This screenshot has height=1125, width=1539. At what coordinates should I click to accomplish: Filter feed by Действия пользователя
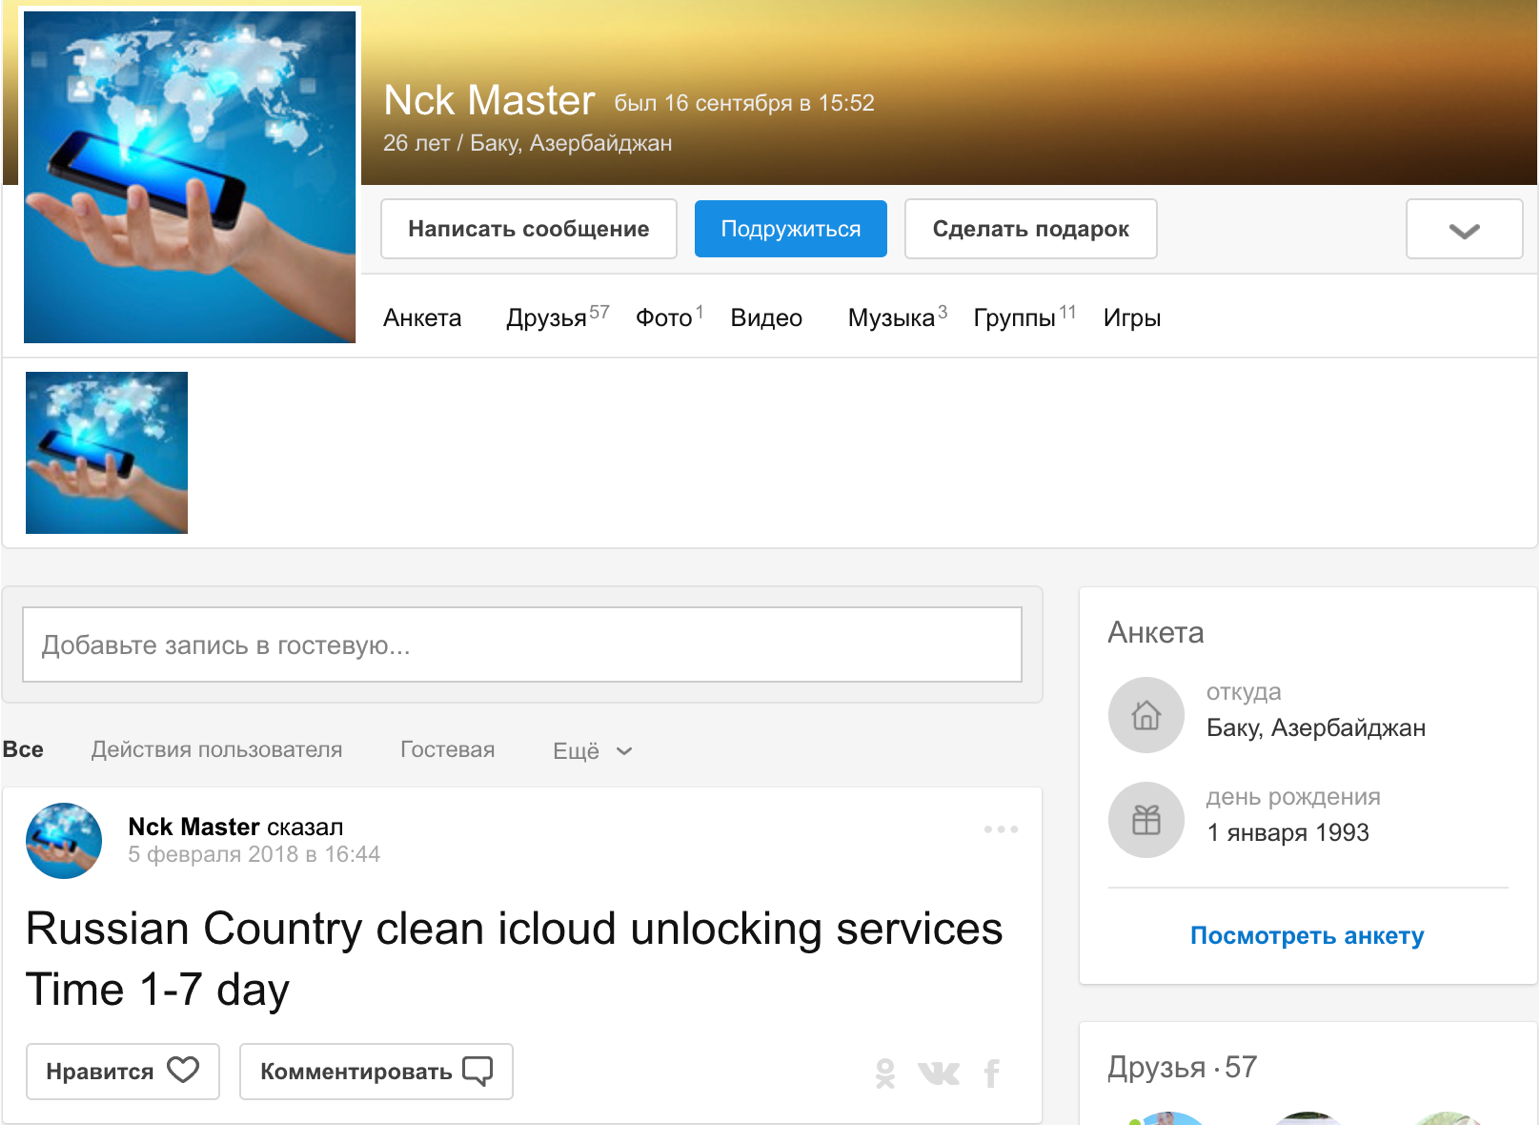[216, 750]
